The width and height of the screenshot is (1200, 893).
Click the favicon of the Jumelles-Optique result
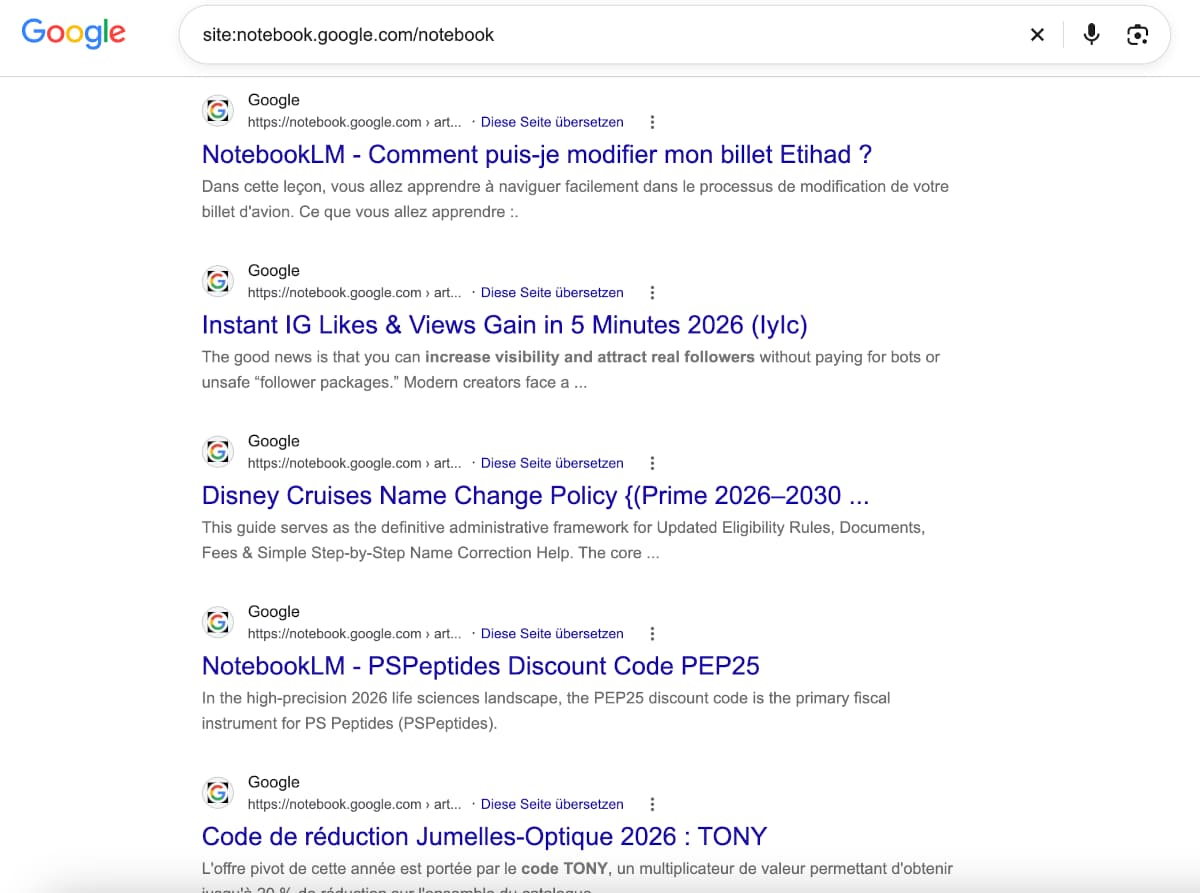tap(218, 793)
